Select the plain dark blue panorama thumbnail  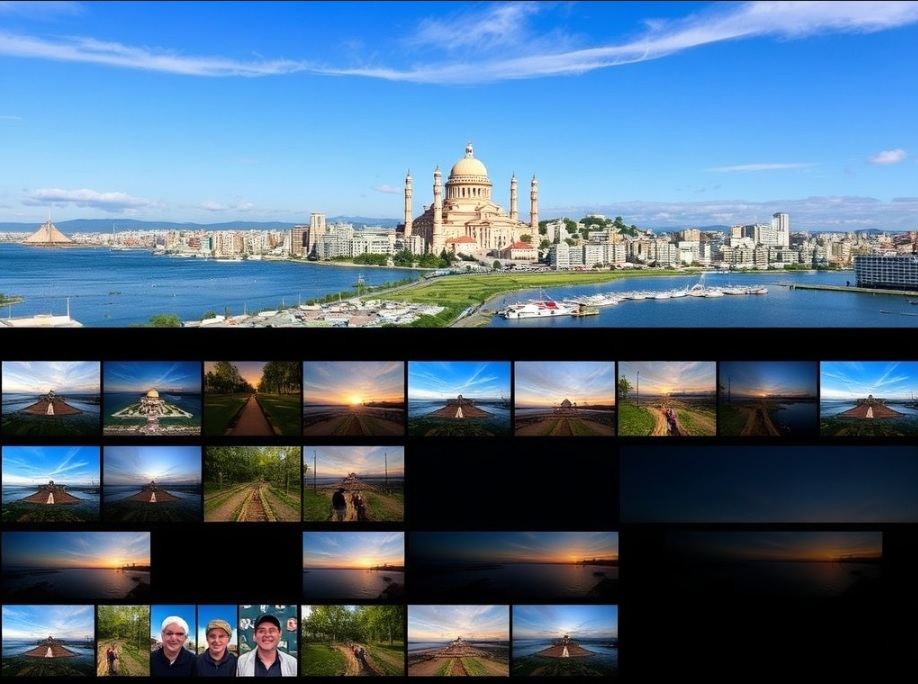tap(768, 483)
